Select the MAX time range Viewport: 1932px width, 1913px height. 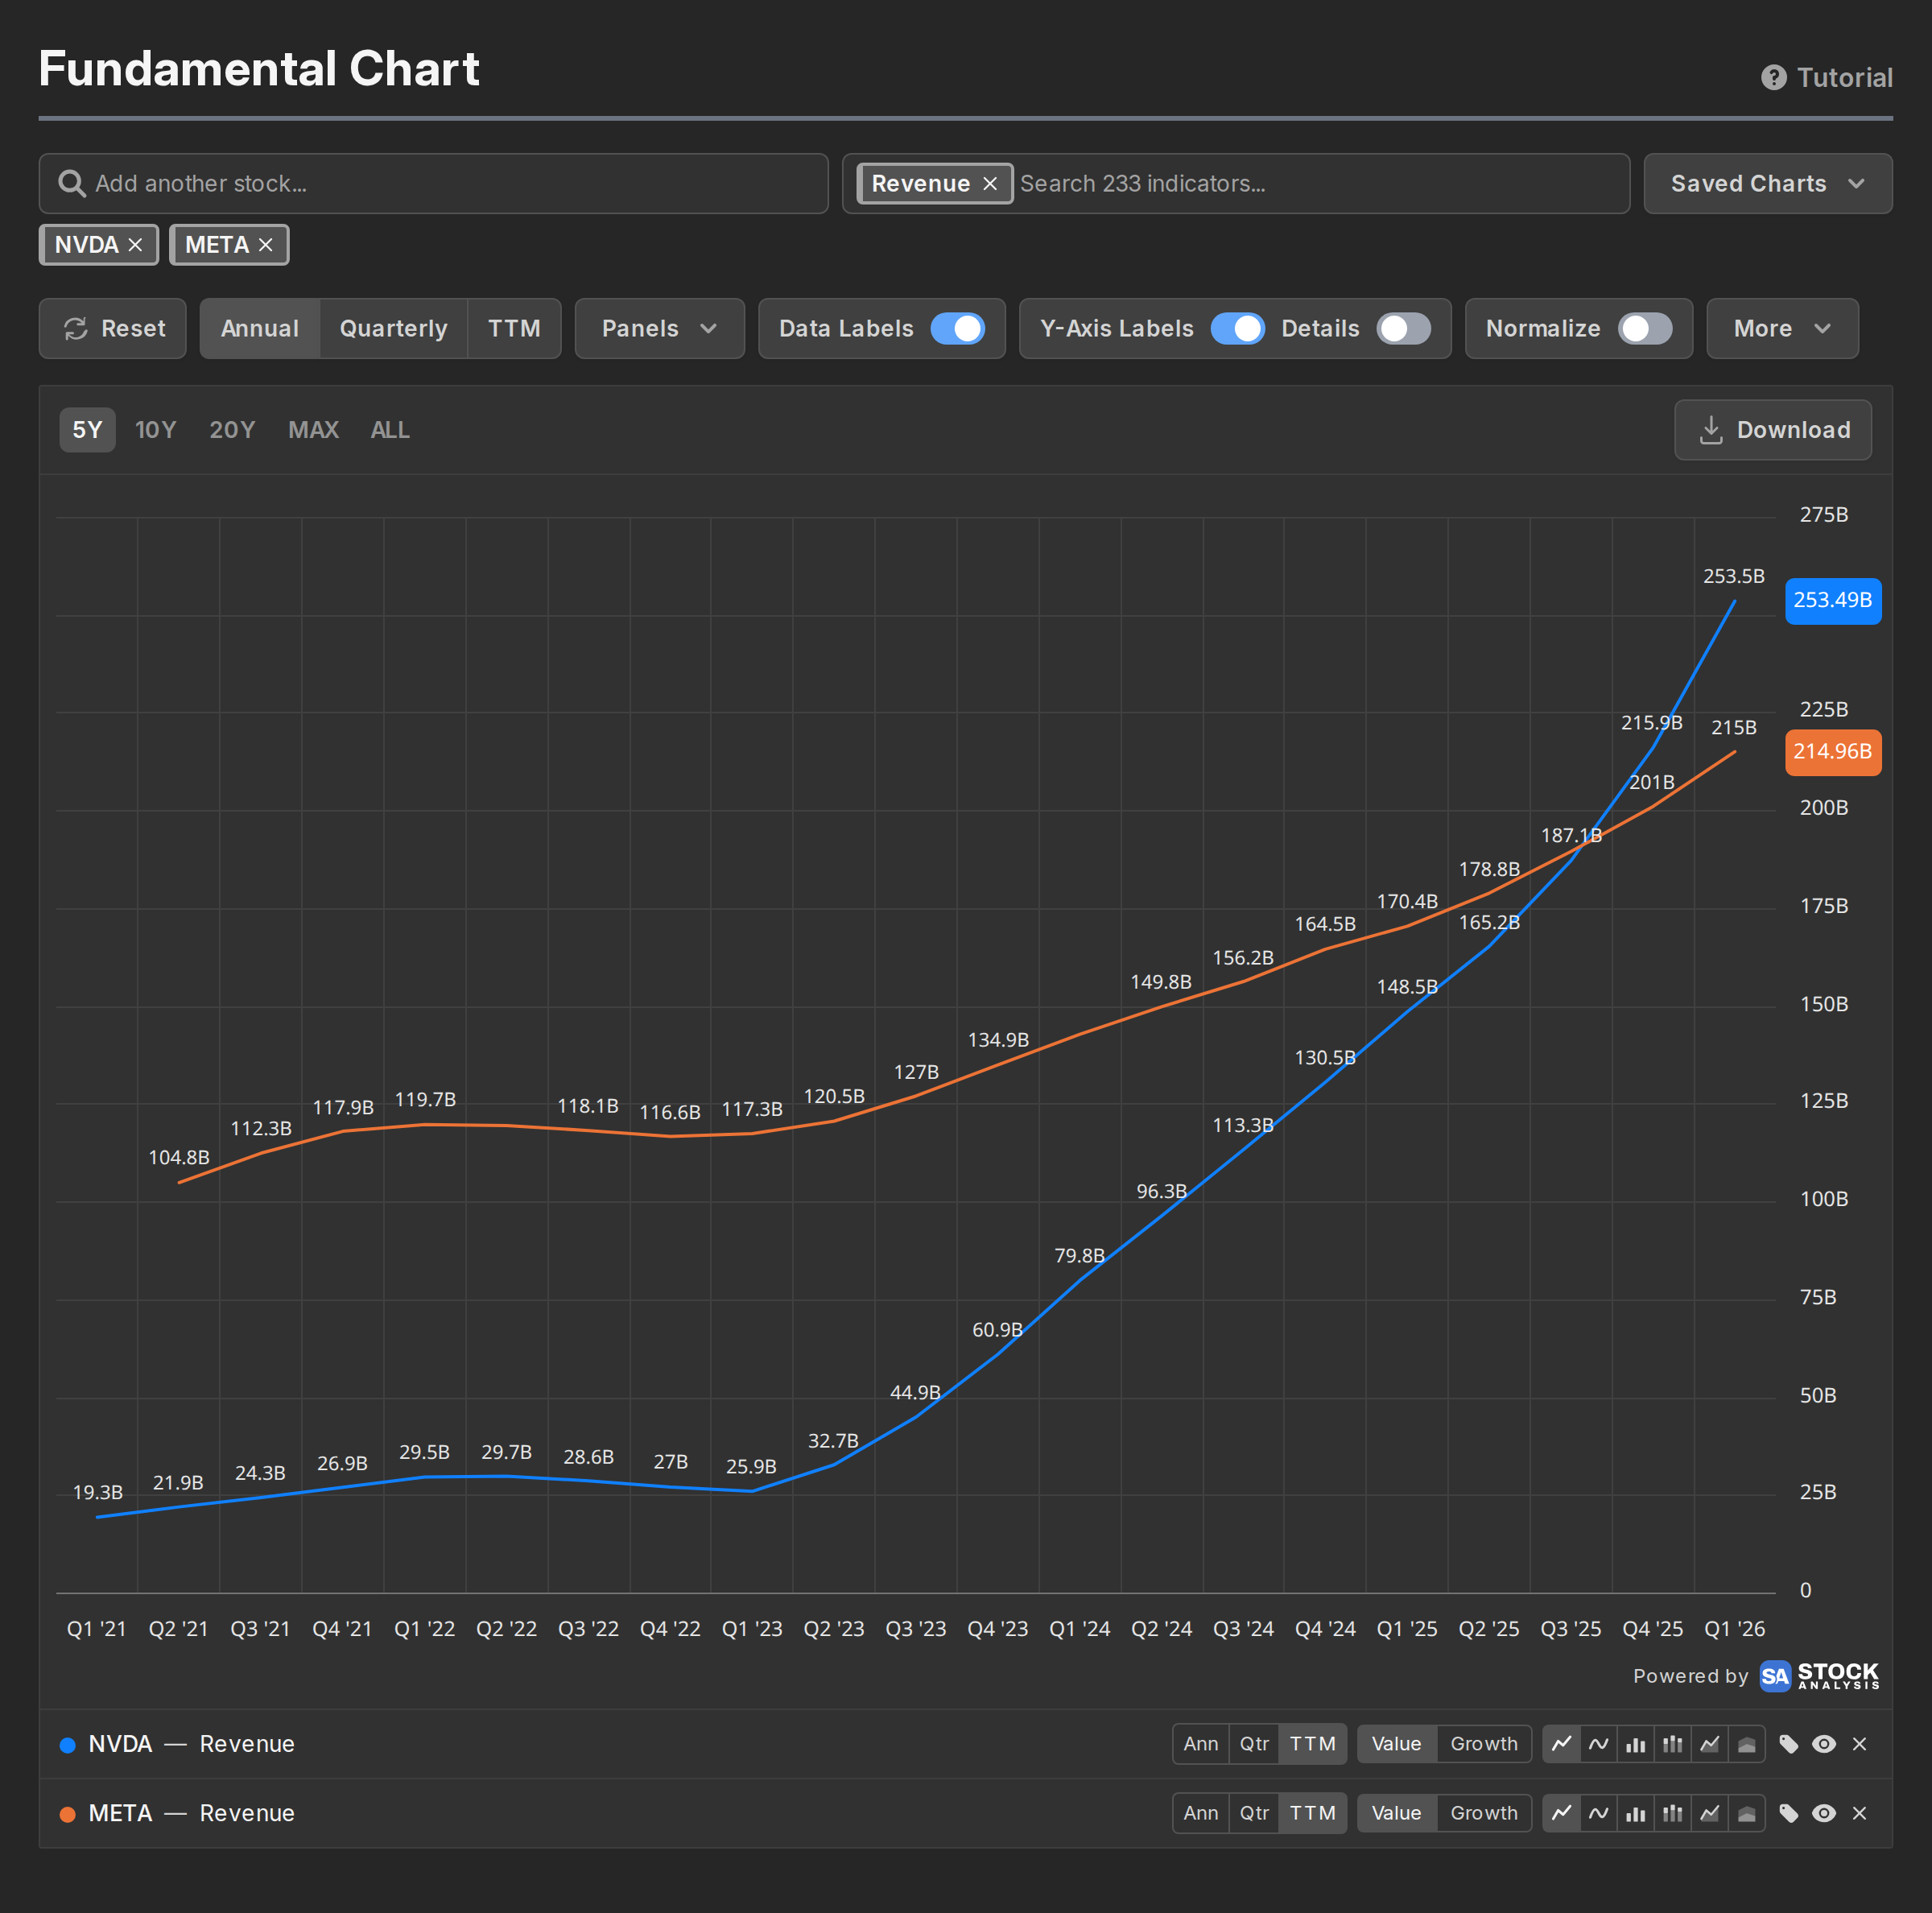point(313,430)
